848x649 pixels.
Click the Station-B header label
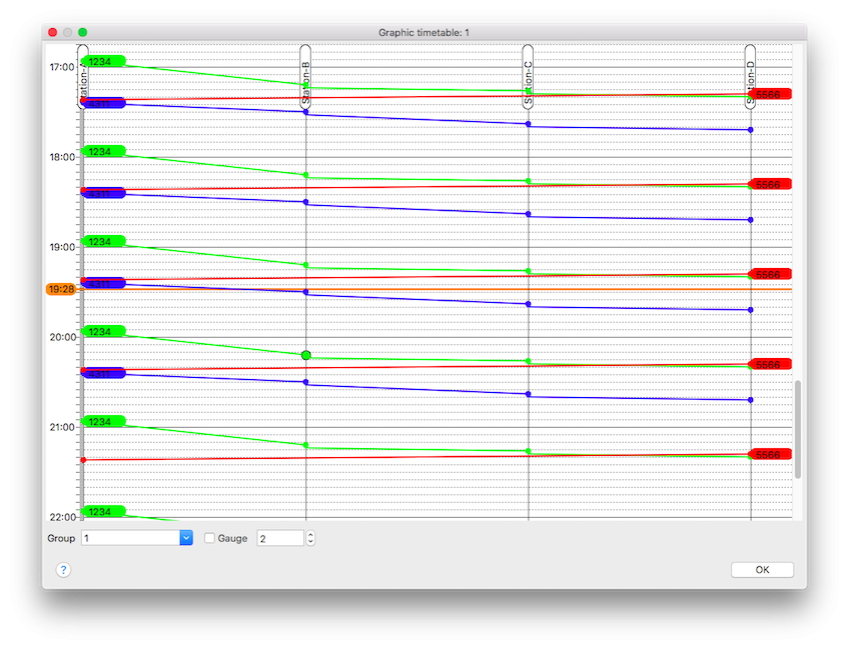tap(305, 76)
